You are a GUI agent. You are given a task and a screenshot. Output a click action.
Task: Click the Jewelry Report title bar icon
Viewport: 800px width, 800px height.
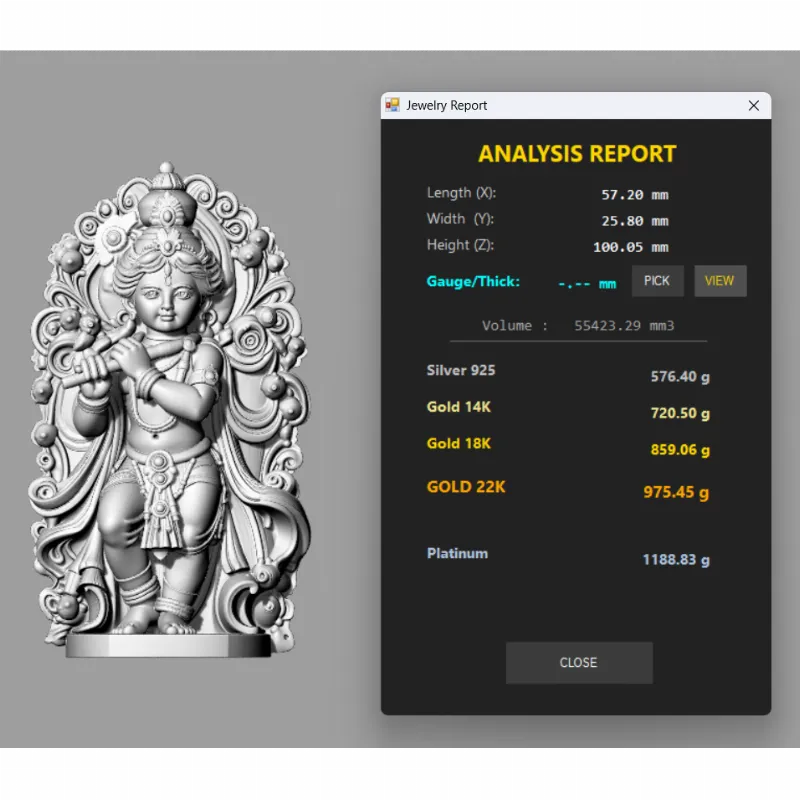coord(393,105)
